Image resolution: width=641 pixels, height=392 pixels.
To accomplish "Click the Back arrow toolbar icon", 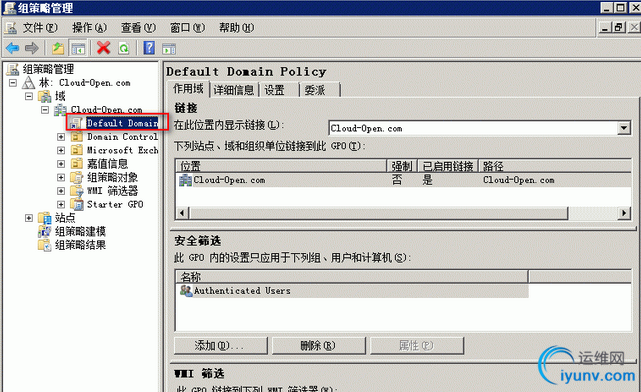I will (x=12, y=48).
